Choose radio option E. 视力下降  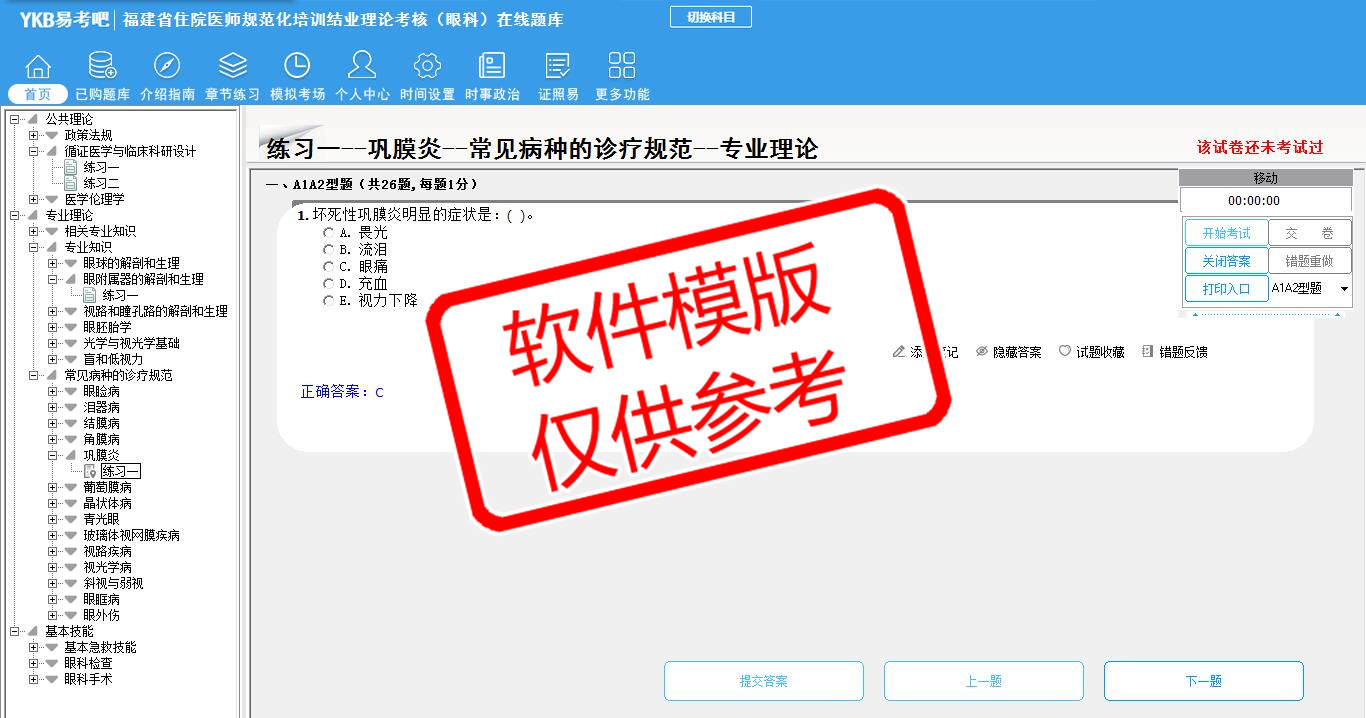point(328,301)
